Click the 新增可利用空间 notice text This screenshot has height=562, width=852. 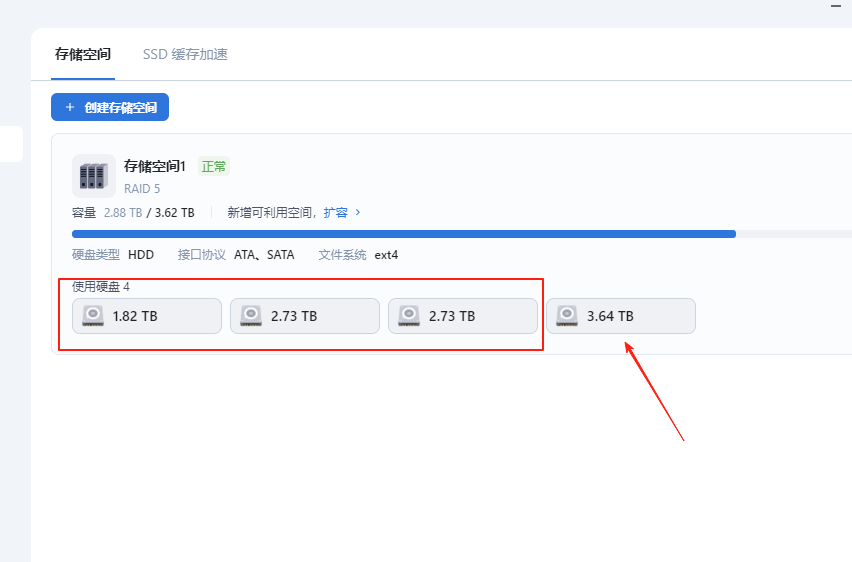272,213
